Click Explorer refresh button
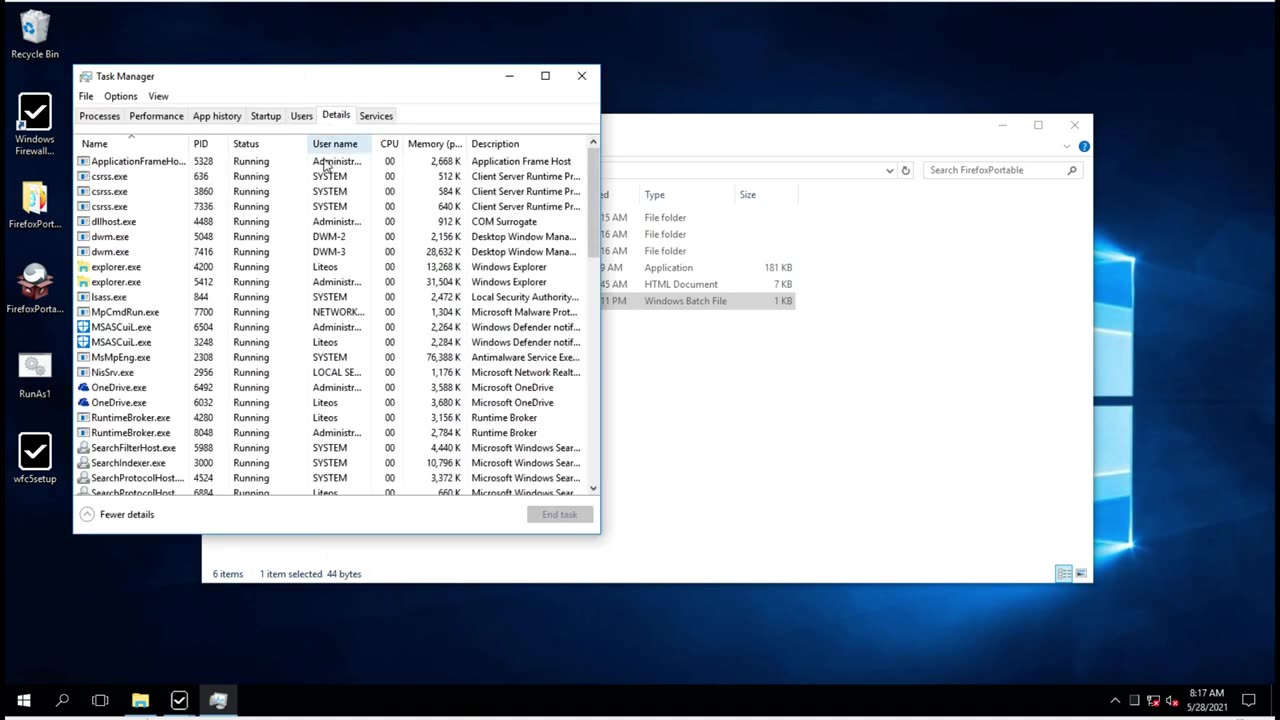Image resolution: width=1280 pixels, height=720 pixels. click(906, 170)
